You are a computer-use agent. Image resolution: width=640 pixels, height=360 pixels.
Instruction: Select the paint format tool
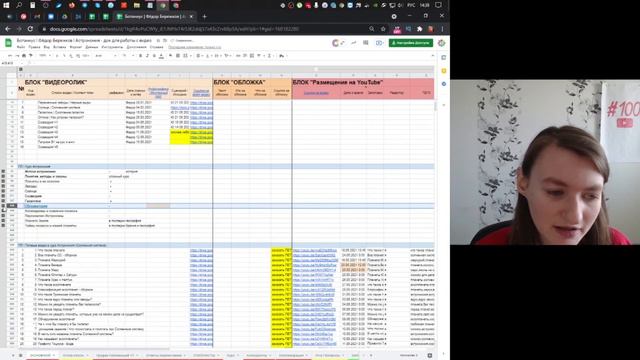coord(31,56)
